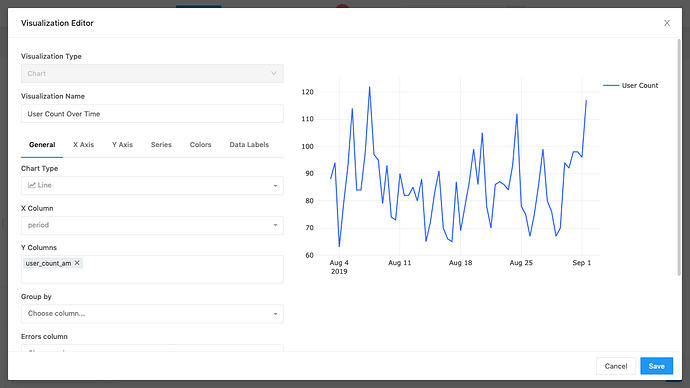This screenshot has width=690, height=388.
Task: Switch to the X Axis tab
Action: (x=84, y=145)
